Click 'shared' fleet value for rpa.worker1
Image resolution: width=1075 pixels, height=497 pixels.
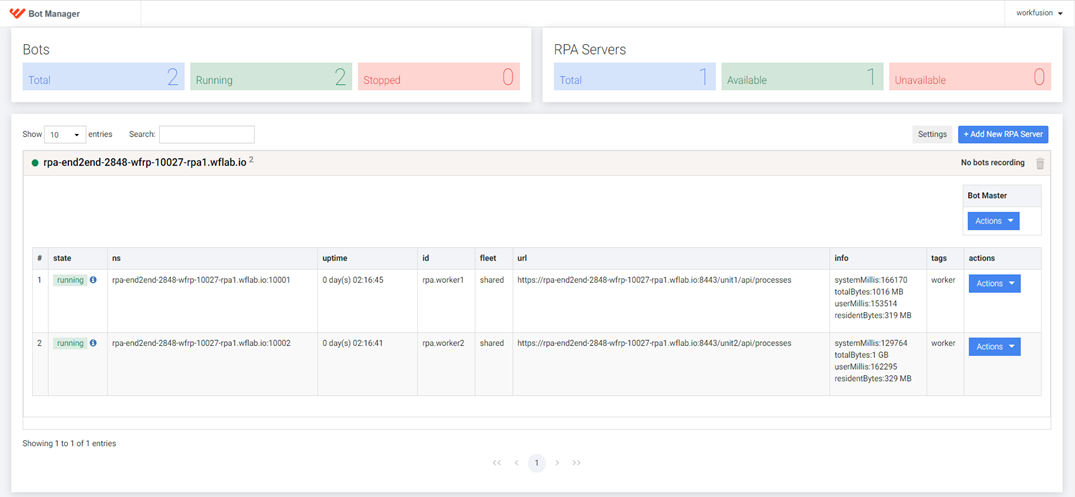coord(492,280)
